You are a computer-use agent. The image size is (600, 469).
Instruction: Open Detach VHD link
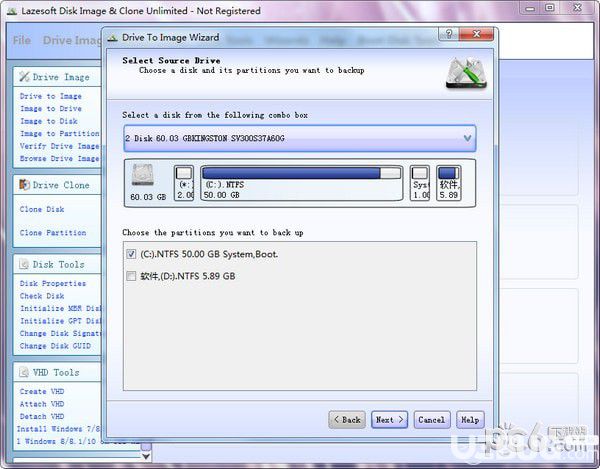click(42, 416)
